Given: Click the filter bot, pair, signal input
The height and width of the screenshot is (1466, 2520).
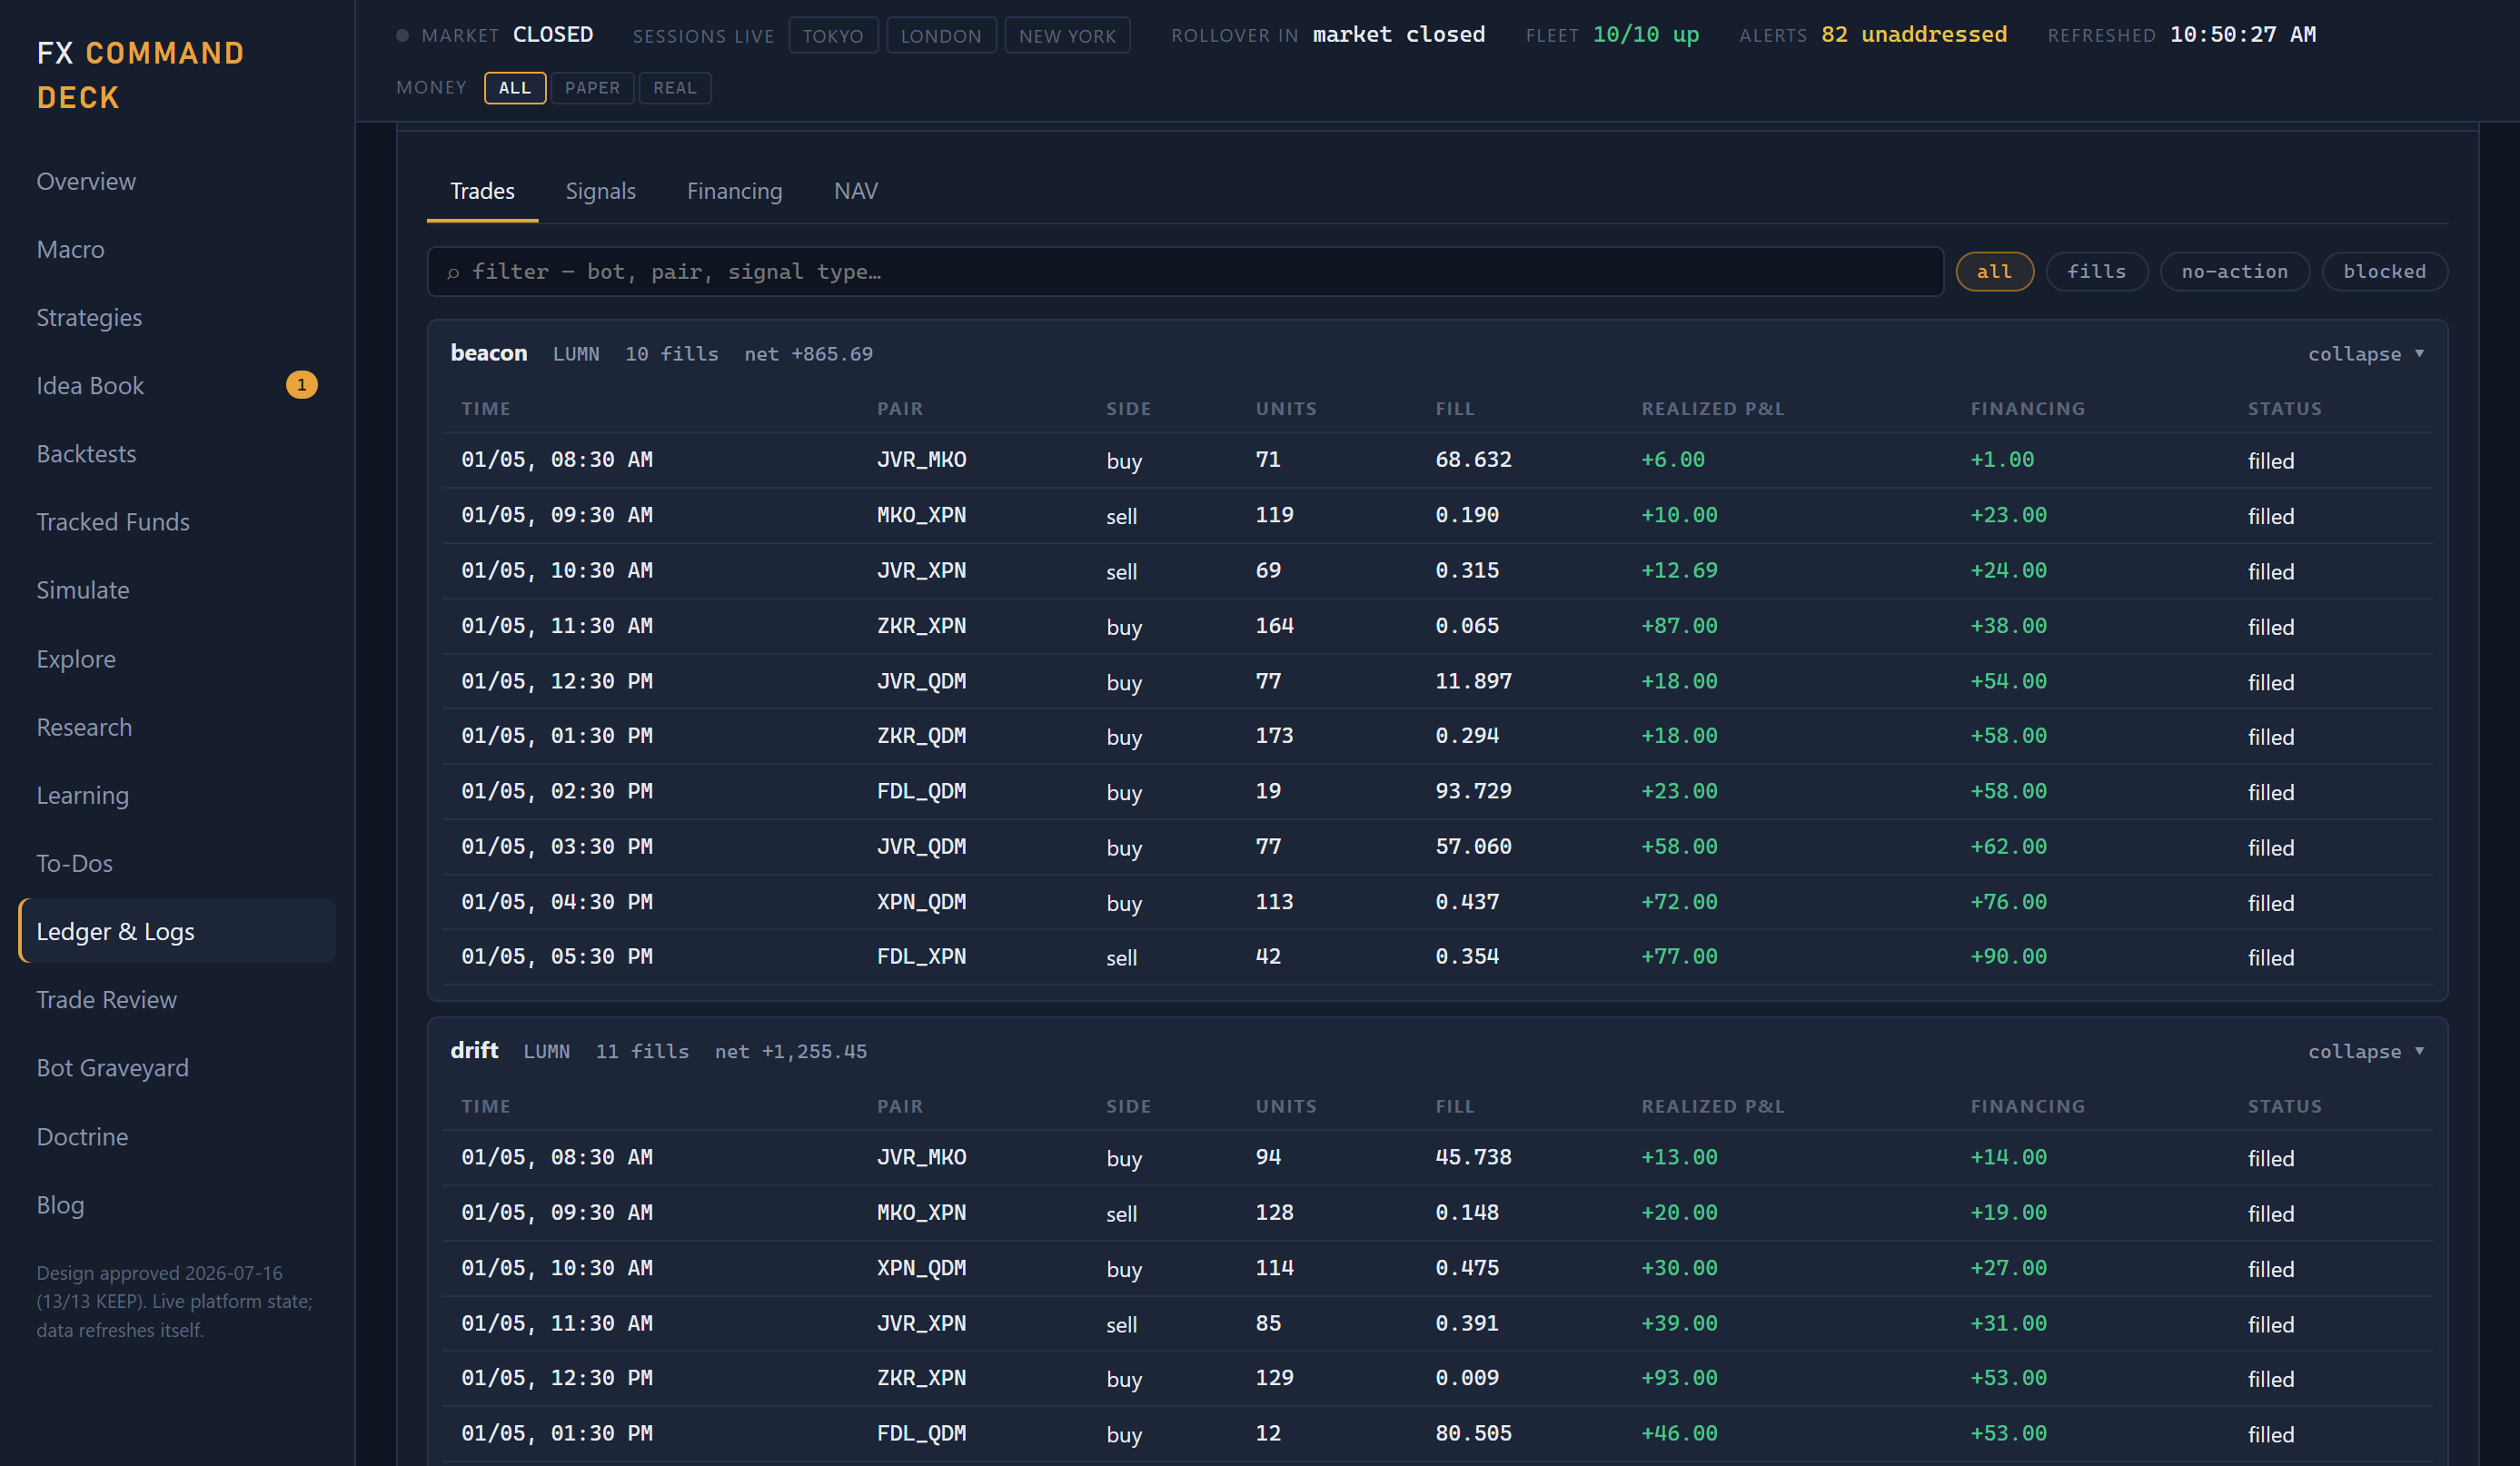Looking at the screenshot, I should (1185, 272).
